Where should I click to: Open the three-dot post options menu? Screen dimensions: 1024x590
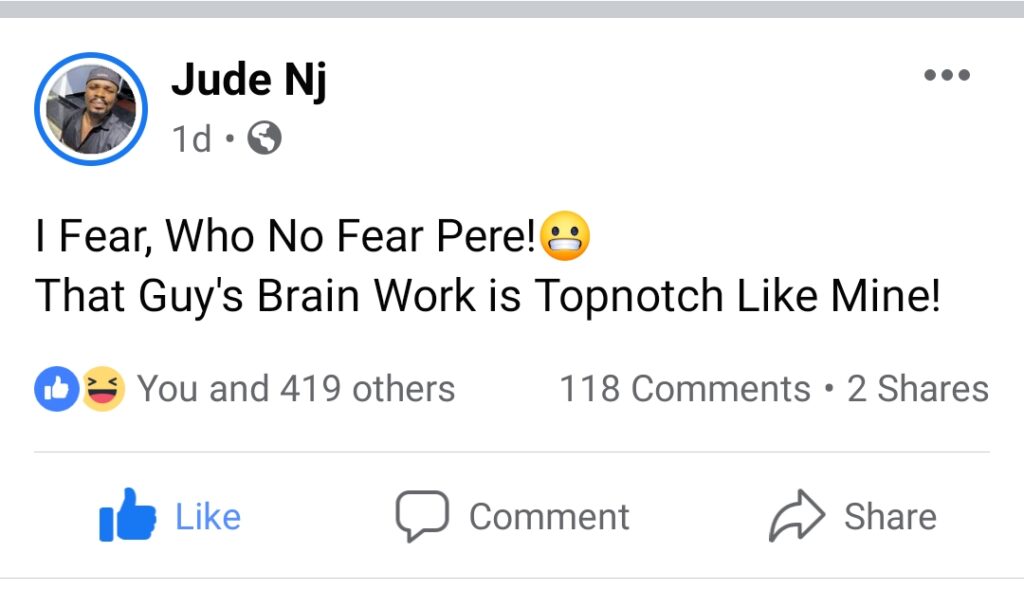(946, 75)
